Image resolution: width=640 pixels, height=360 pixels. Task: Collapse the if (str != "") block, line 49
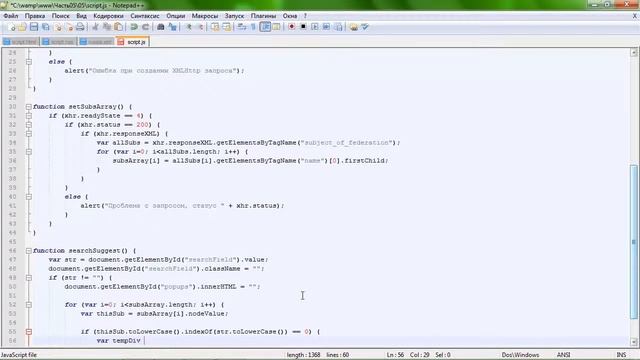pos(29,278)
